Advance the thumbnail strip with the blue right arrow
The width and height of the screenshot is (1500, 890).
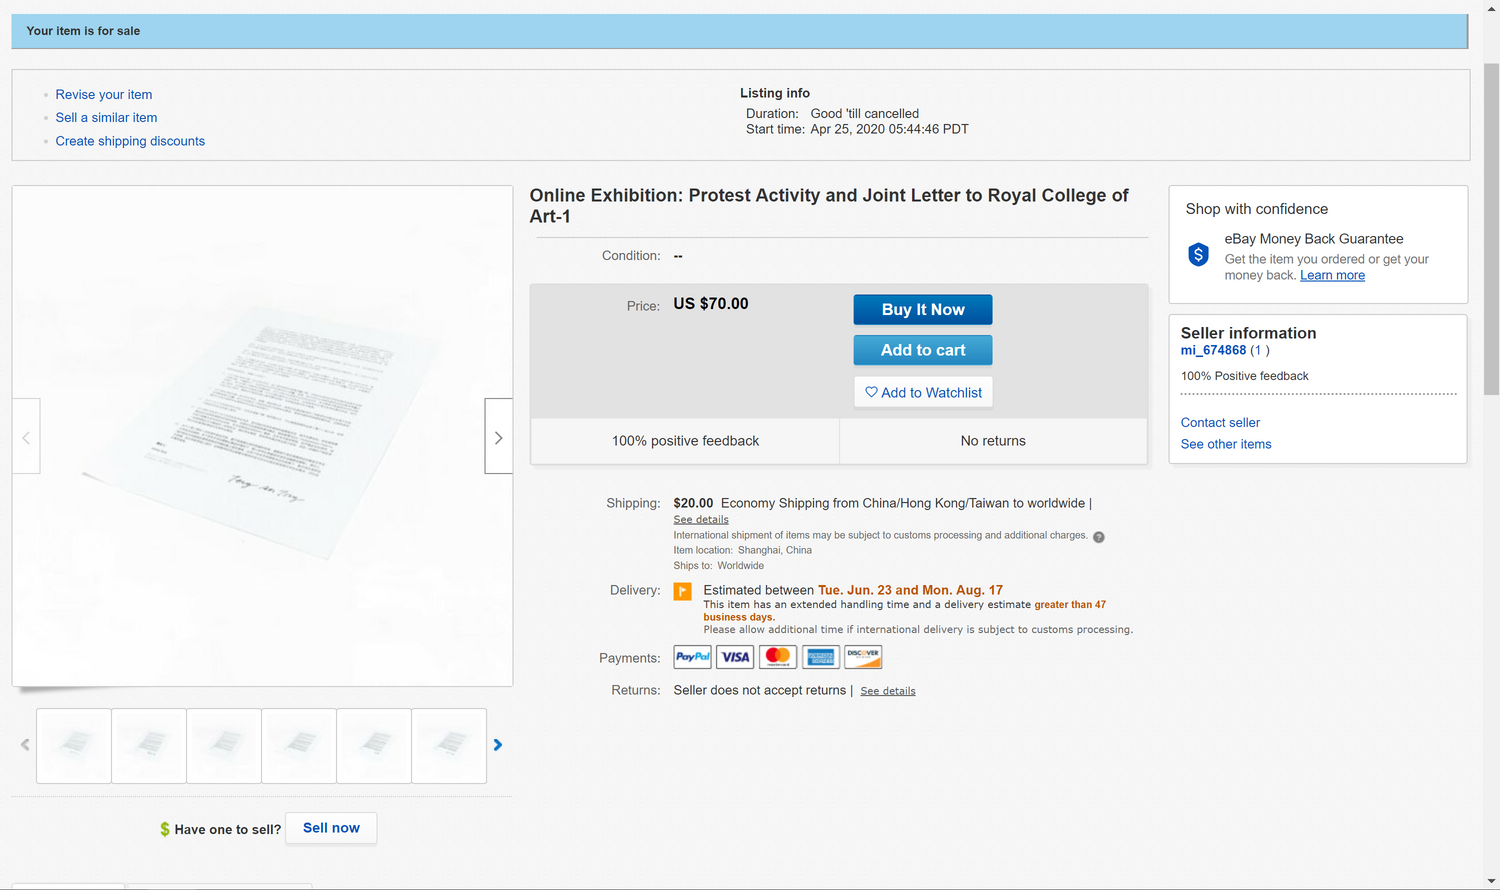(498, 745)
